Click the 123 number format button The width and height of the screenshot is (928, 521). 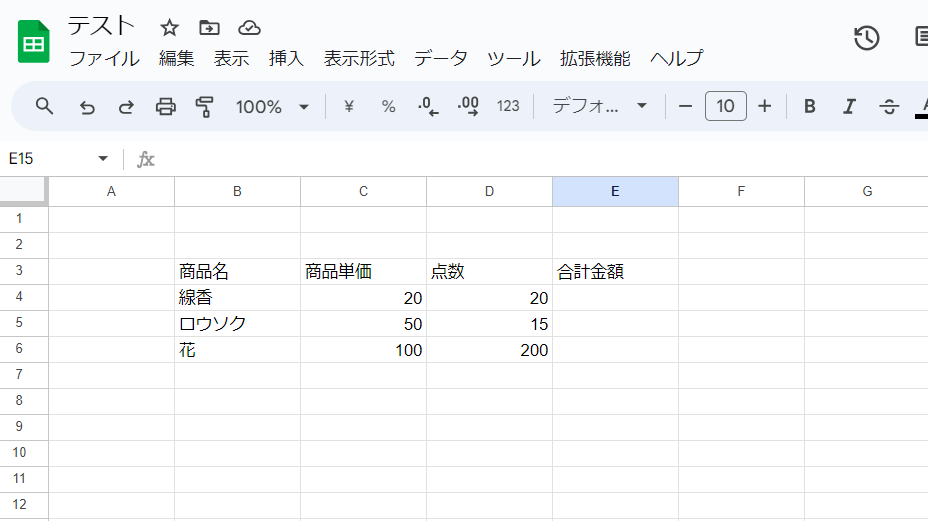(508, 106)
